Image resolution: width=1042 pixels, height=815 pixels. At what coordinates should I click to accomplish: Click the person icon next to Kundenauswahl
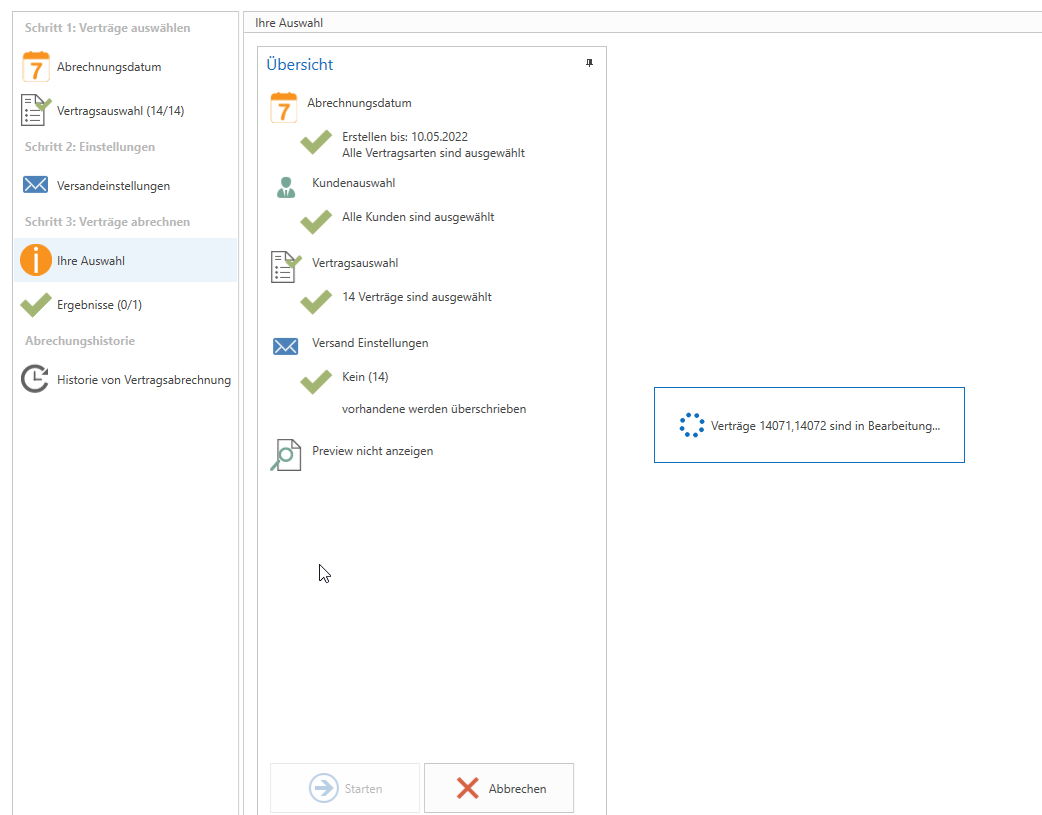pos(286,187)
